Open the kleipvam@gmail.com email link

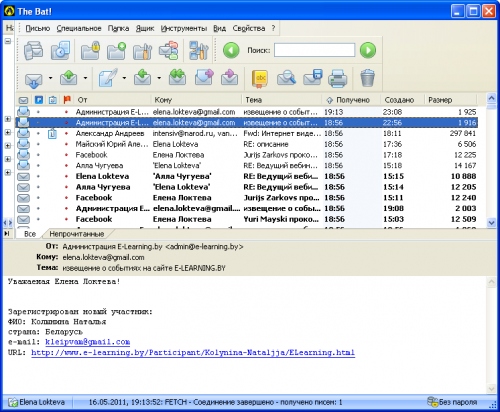(x=88, y=342)
